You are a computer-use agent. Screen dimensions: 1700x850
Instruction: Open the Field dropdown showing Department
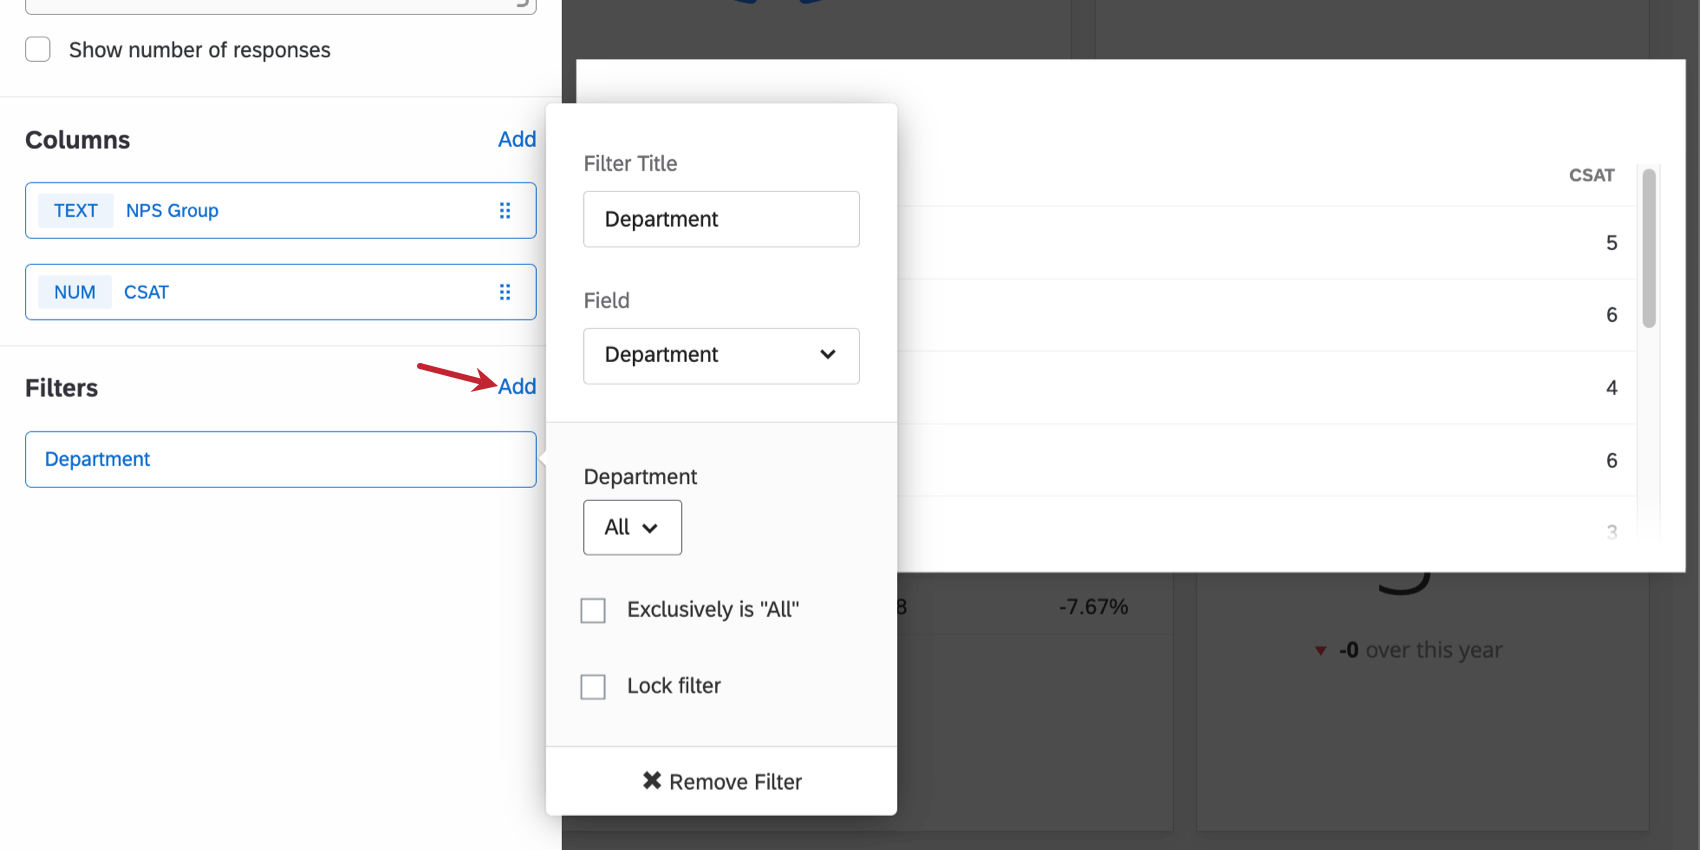pos(720,356)
